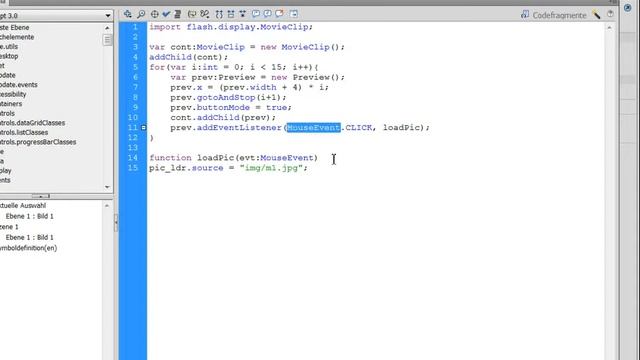This screenshot has height=360, width=640.
Task: Open the 'trols.dataGridClasses' package entry
Action: coord(33,123)
